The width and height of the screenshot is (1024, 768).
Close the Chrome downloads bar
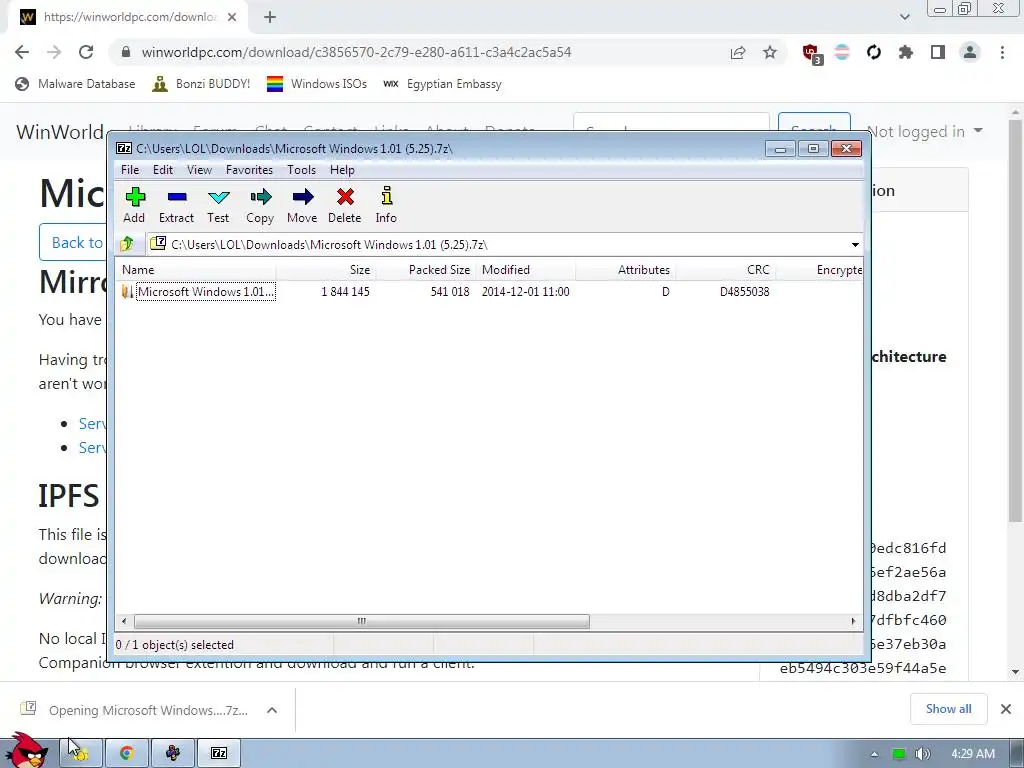[x=1006, y=709]
